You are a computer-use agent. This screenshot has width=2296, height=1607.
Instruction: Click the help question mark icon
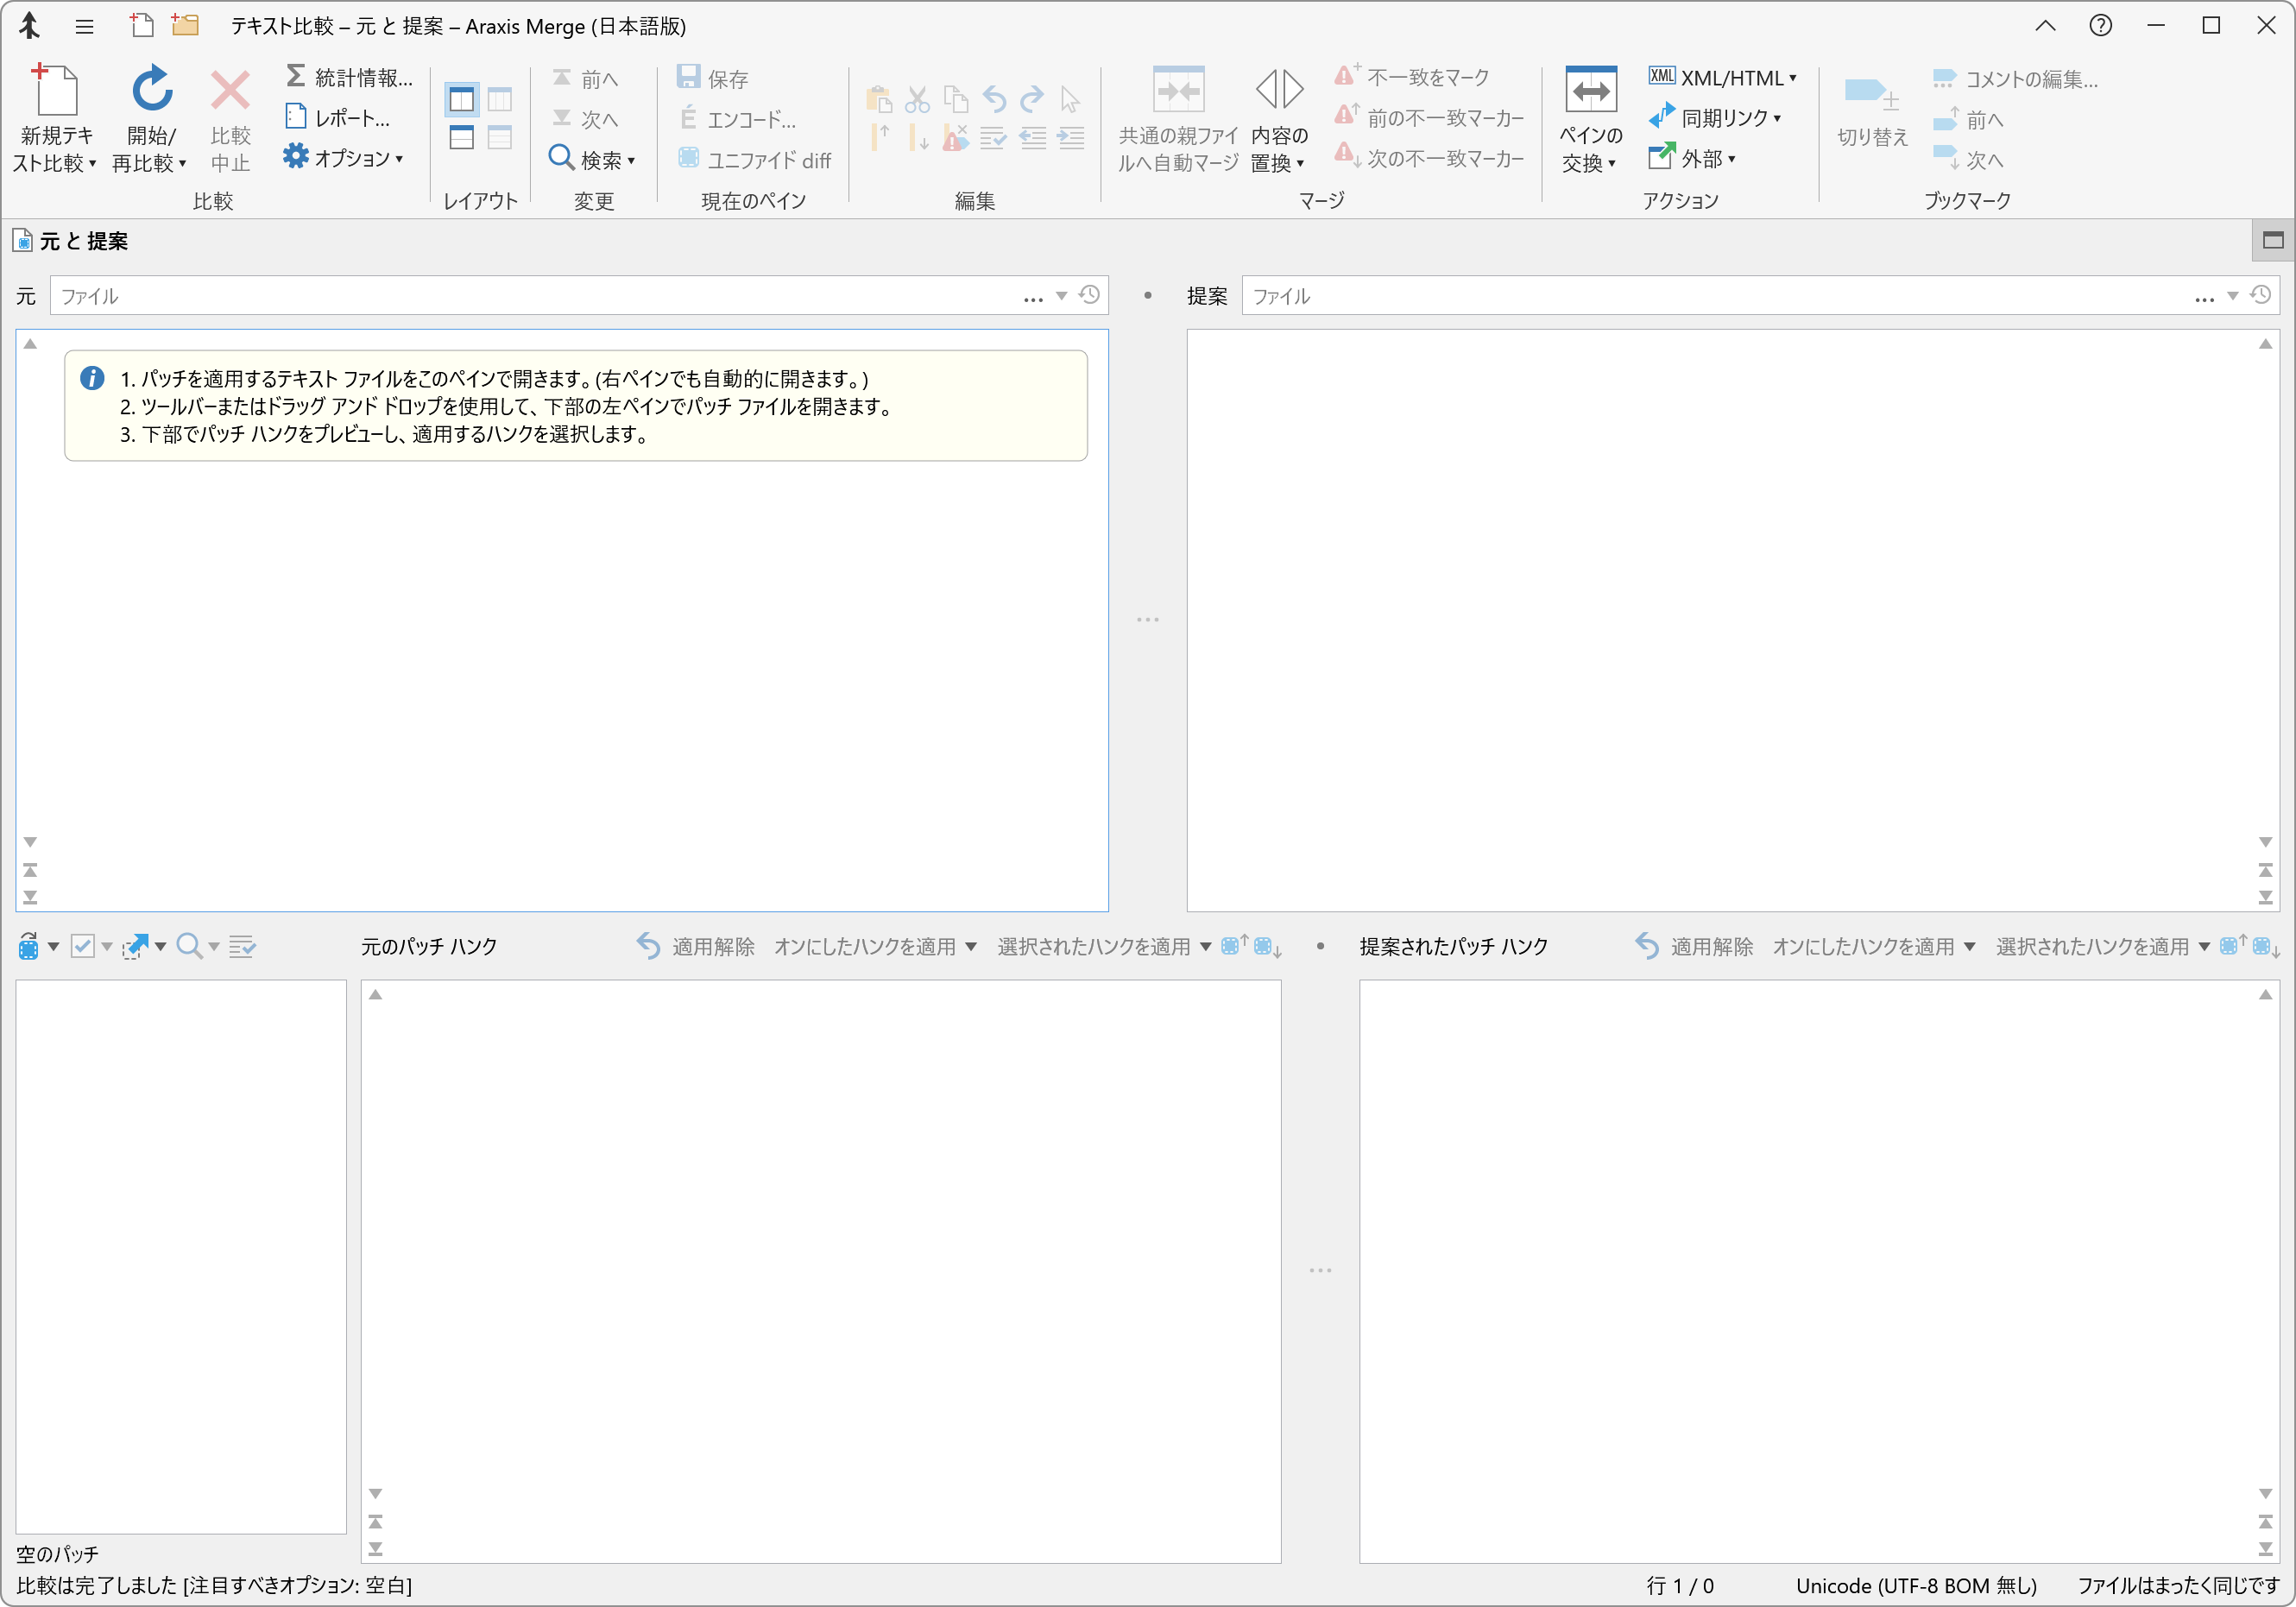[2100, 26]
